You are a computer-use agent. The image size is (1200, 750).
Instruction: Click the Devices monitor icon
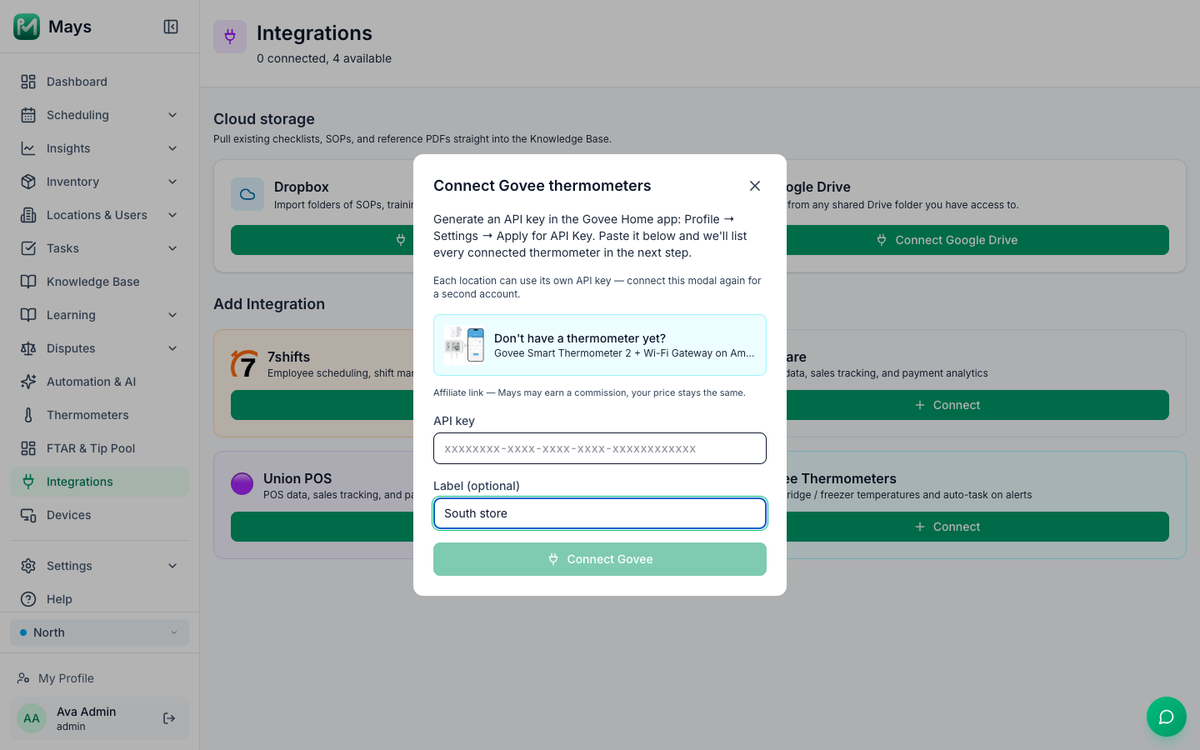click(28, 515)
